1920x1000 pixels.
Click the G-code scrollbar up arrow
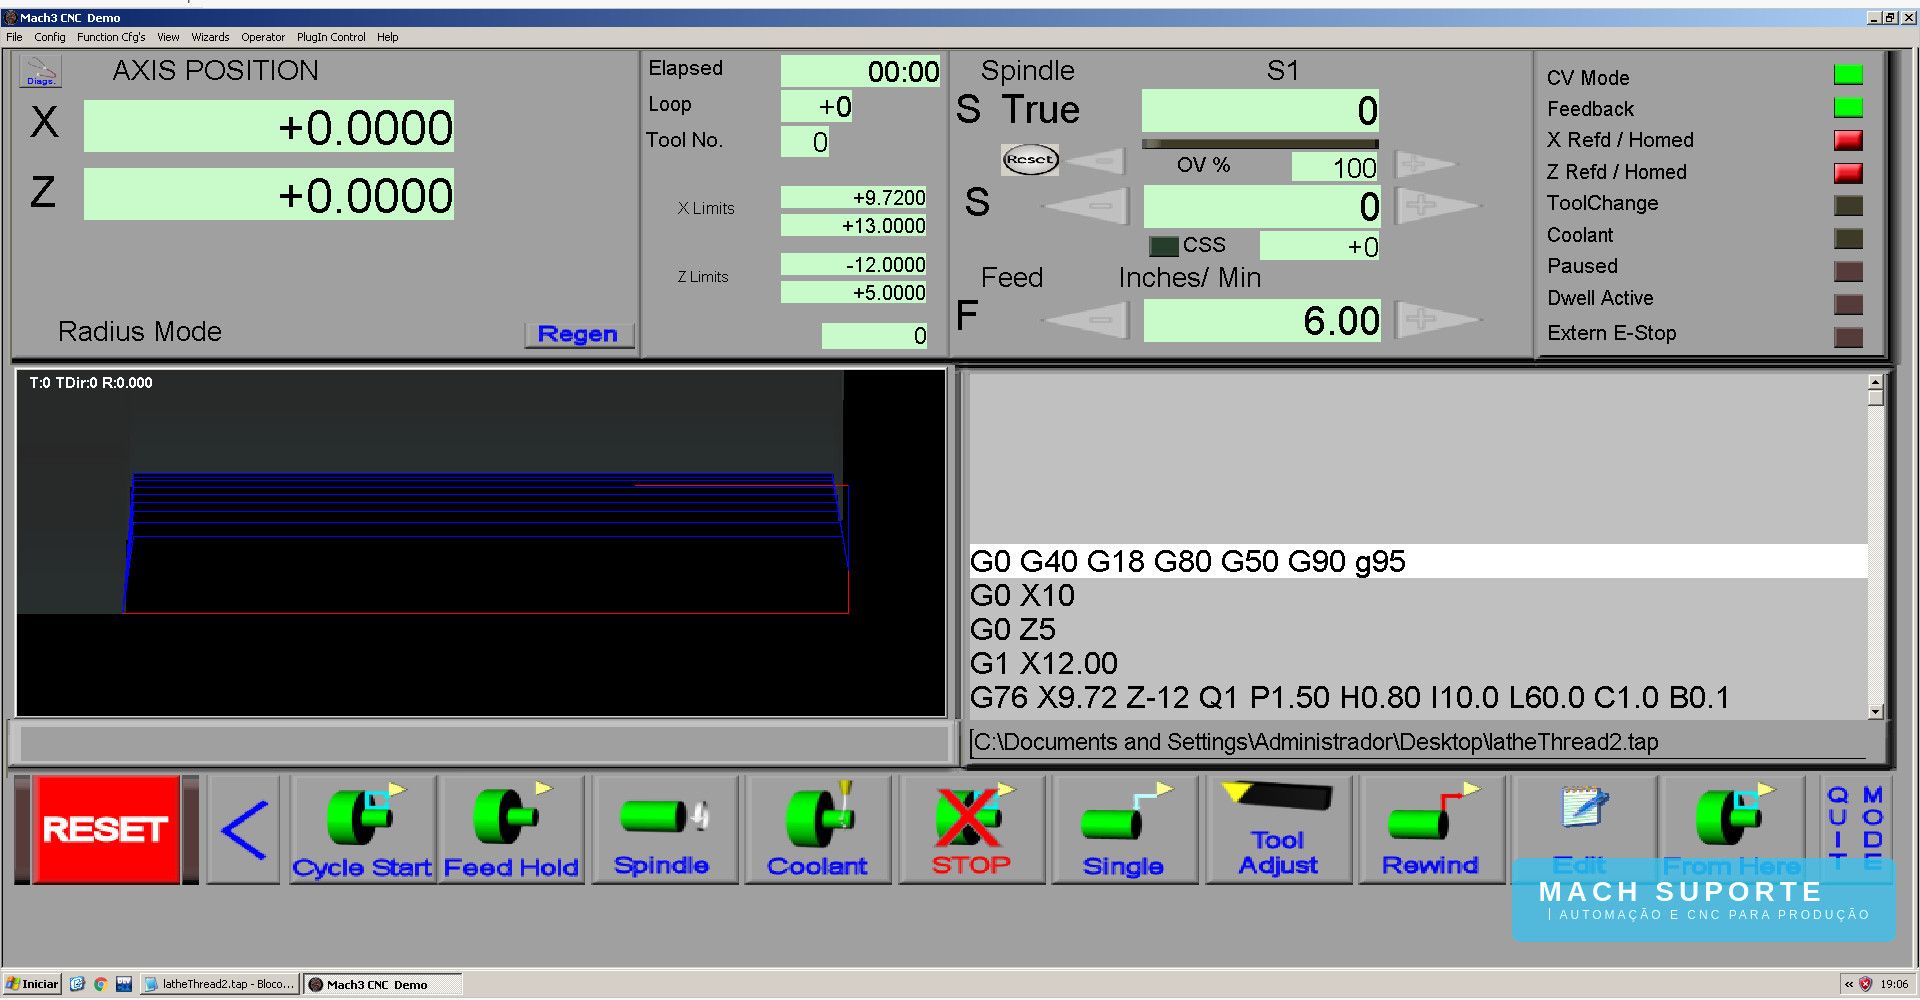[x=1876, y=382]
